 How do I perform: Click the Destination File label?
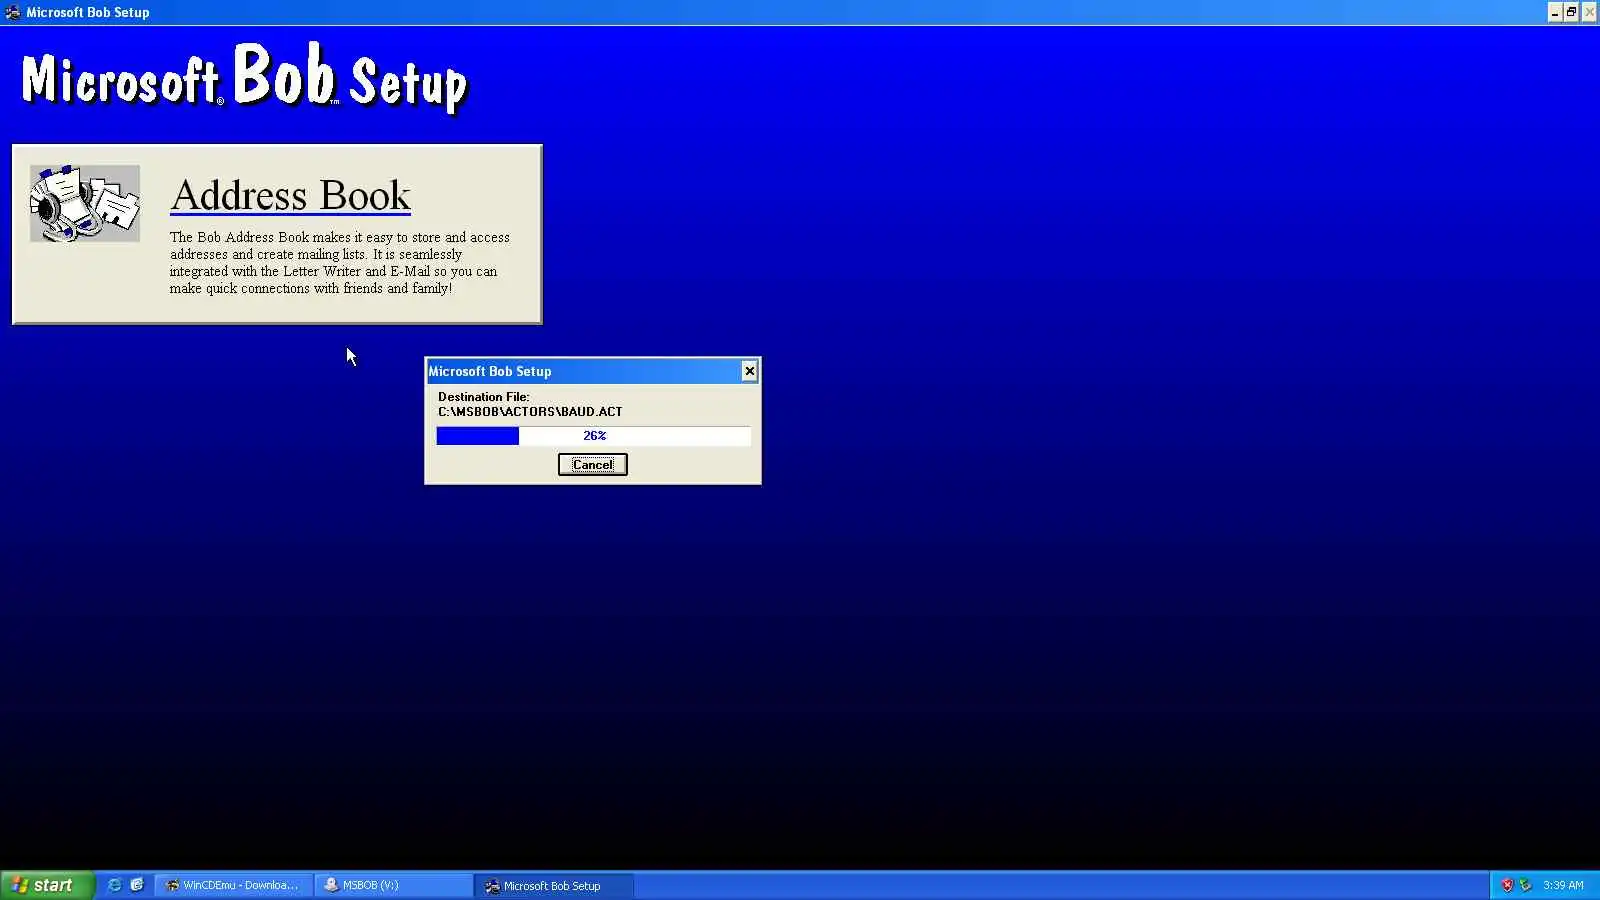tap(483, 397)
